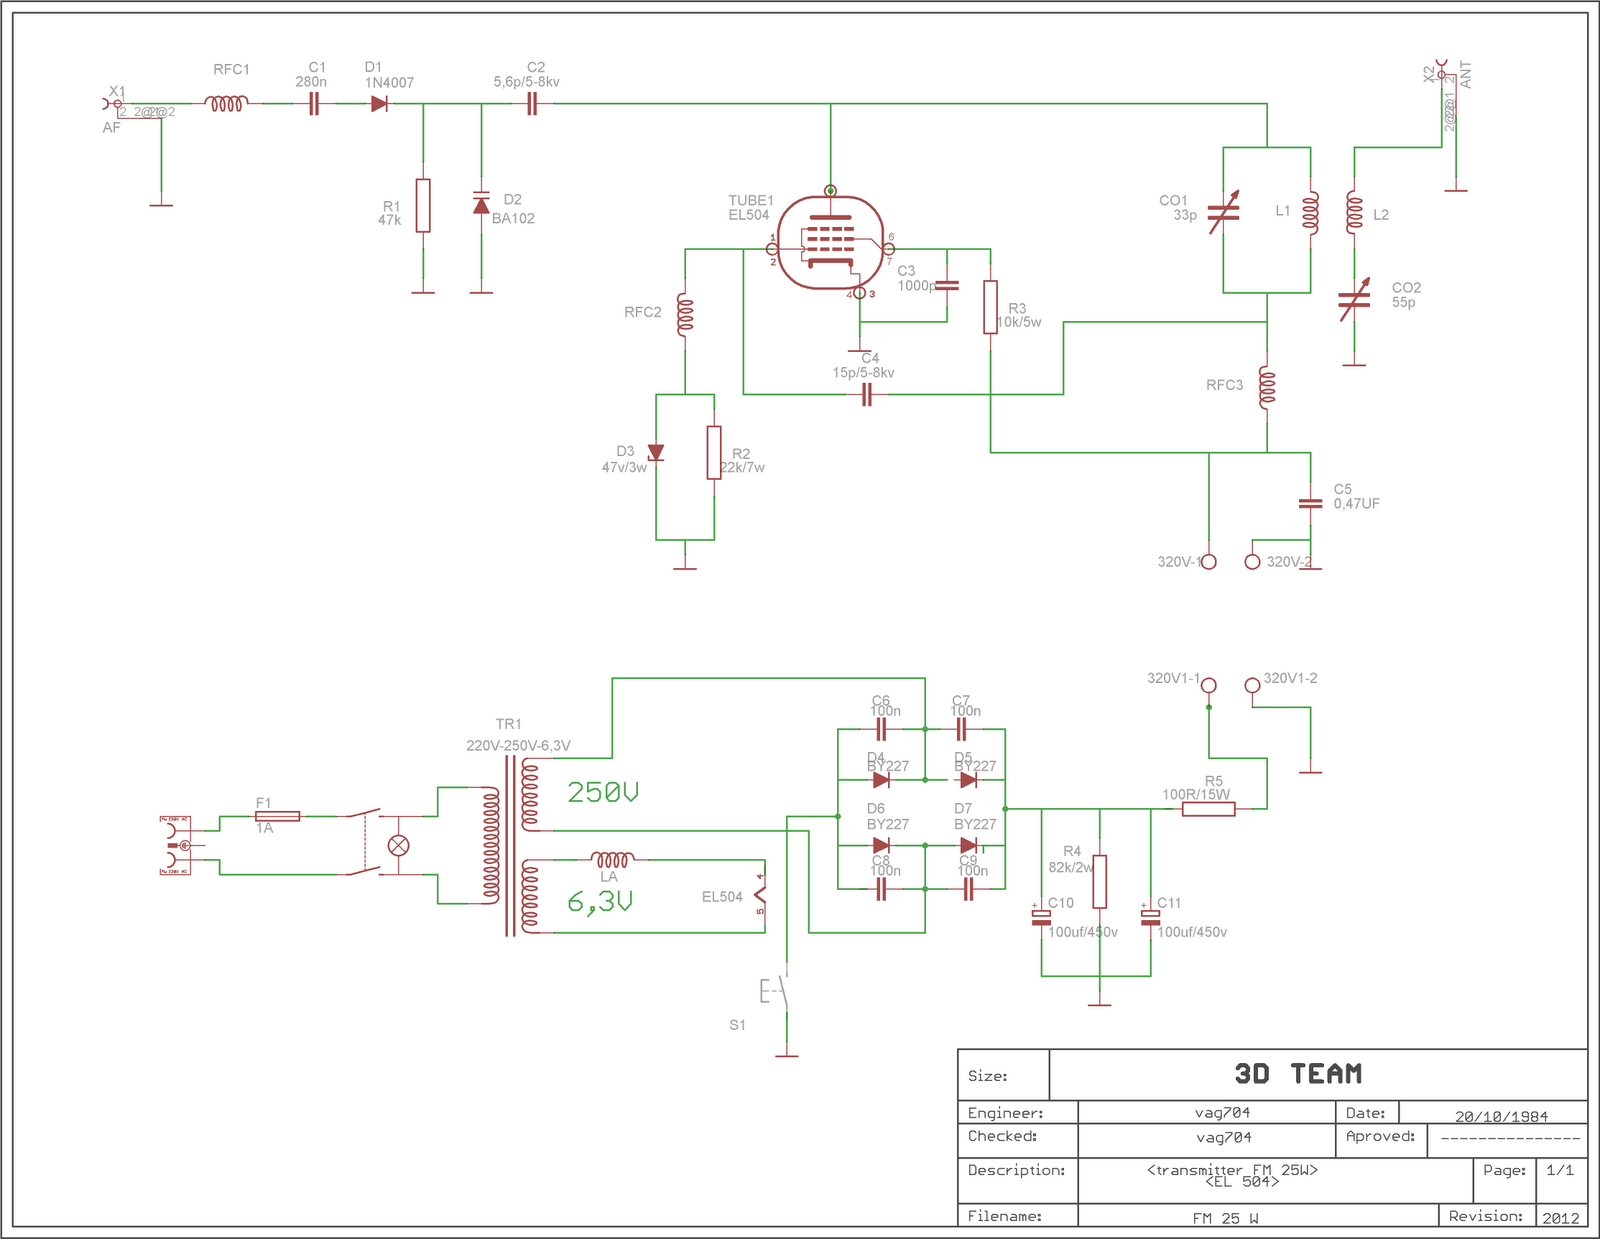Select the 320V1-2 terminal on power supply
This screenshot has height=1239, width=1600.
point(1252,685)
